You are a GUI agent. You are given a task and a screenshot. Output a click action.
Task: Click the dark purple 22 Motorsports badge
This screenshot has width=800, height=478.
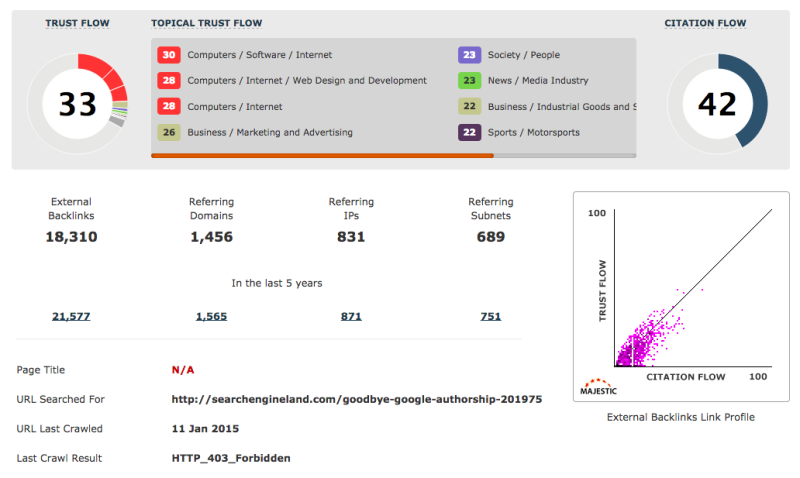[469, 132]
